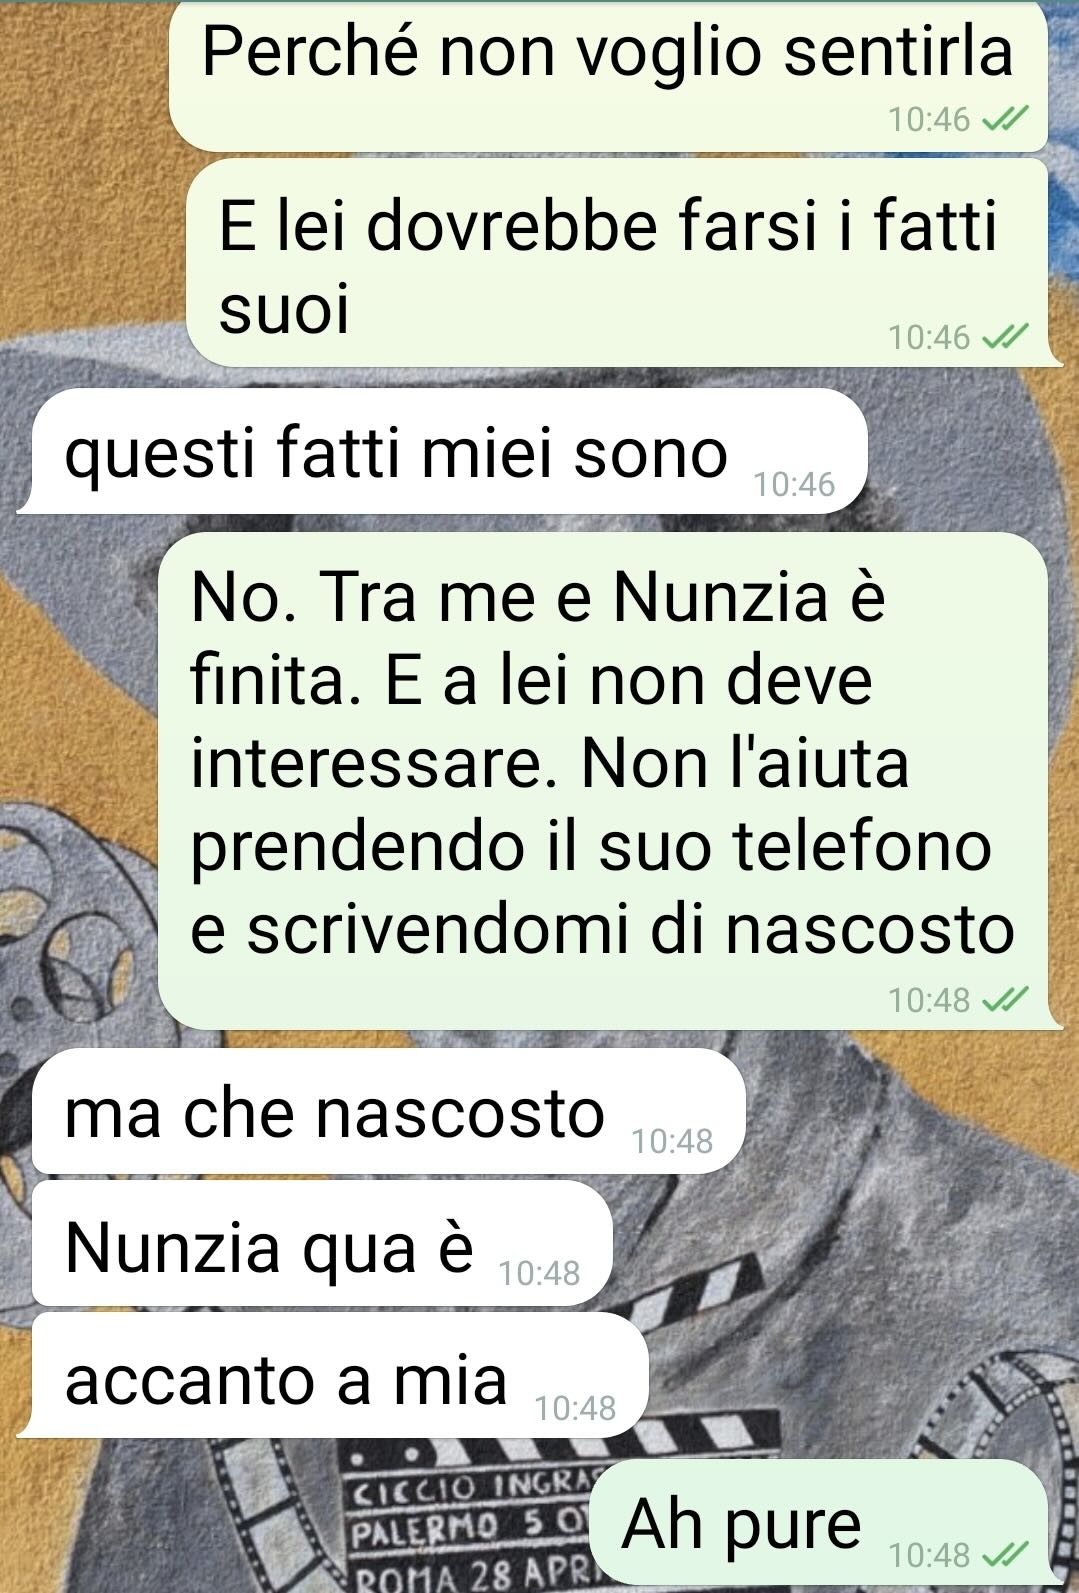The width and height of the screenshot is (1079, 1593).
Task: Tap the double-check icon on 'E lei dovrebbe farsi' message
Action: 1004,338
